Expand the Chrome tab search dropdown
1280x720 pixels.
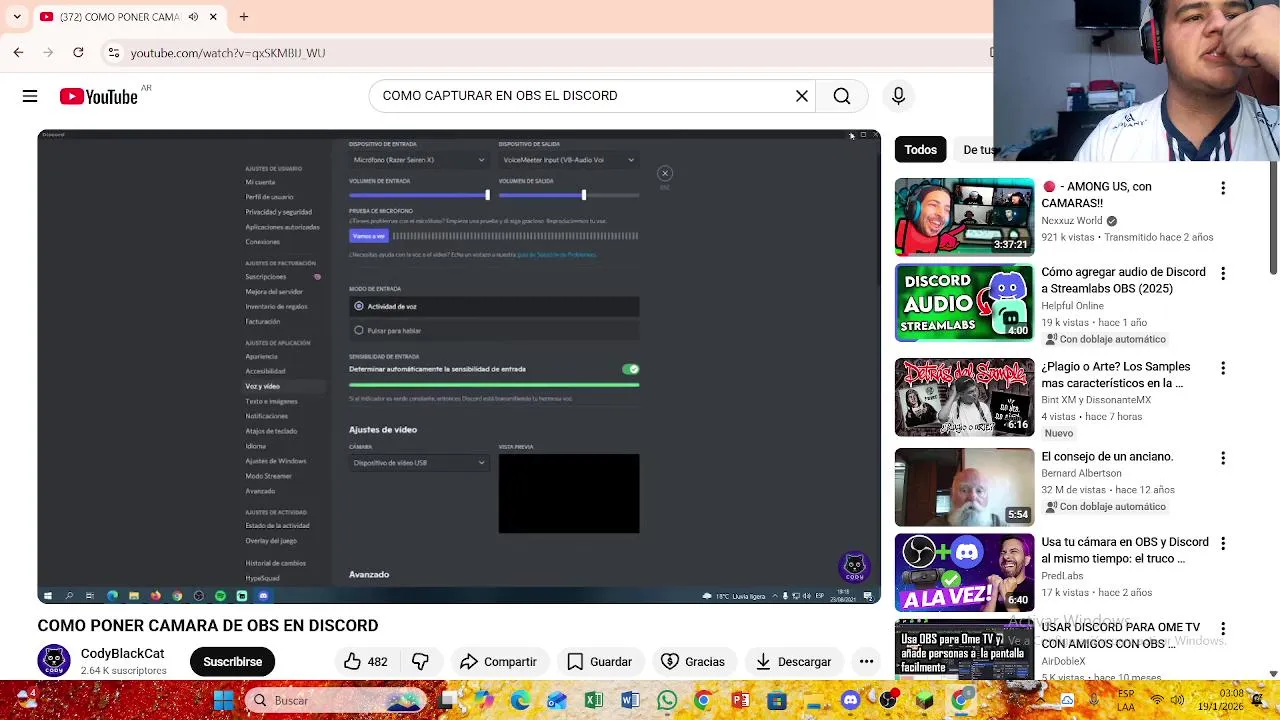point(17,17)
